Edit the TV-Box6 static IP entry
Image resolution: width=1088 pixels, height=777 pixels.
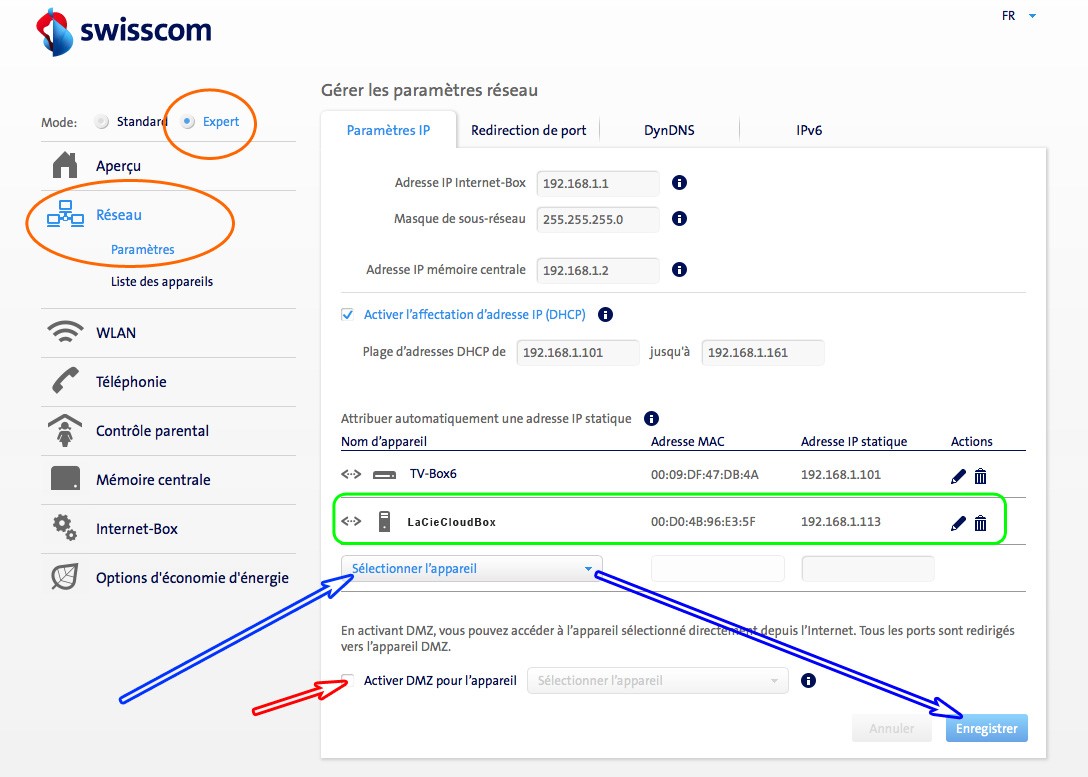958,476
